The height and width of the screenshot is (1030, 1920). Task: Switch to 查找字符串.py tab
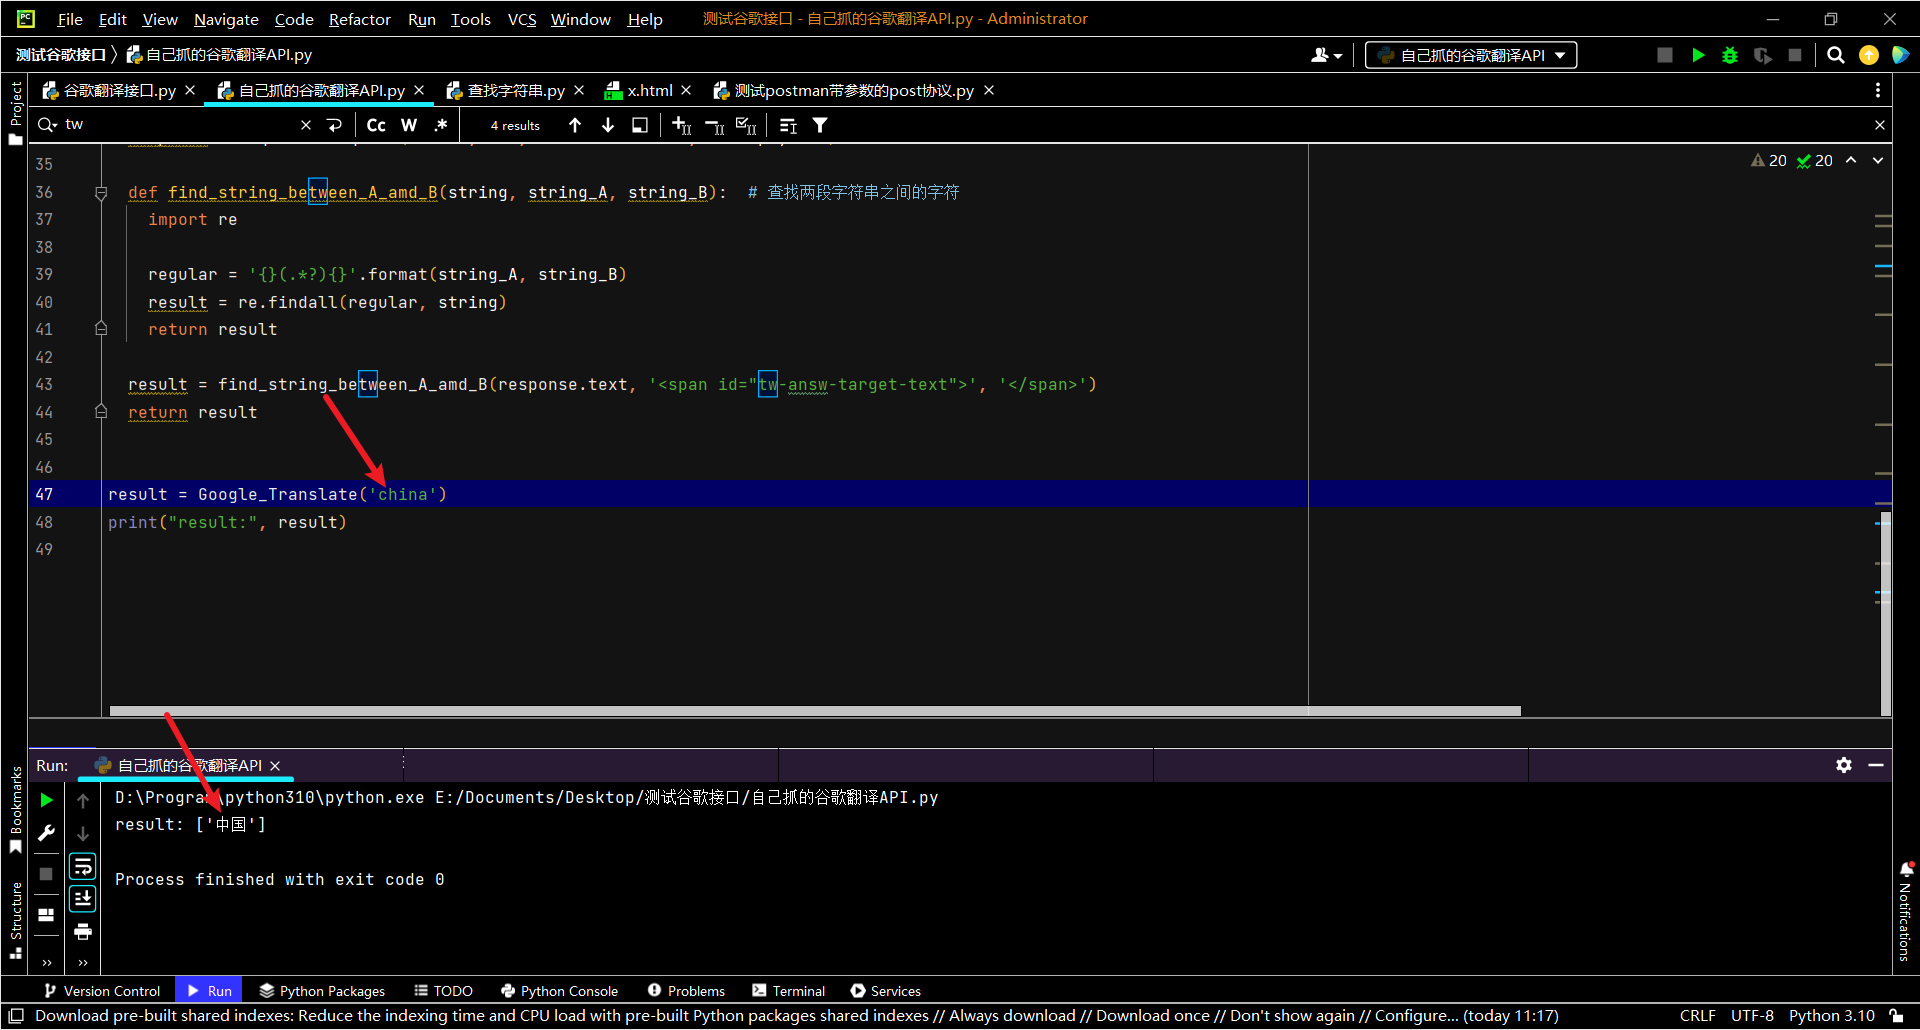(x=515, y=91)
